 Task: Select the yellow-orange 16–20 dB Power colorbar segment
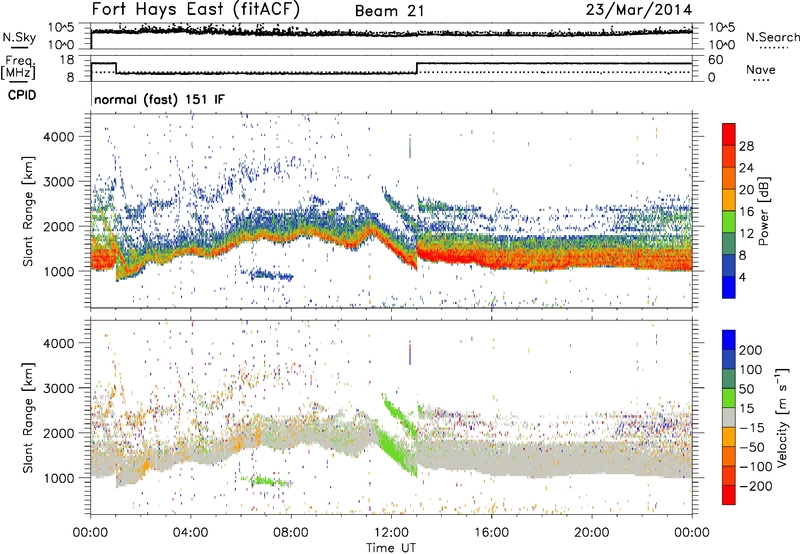click(729, 200)
